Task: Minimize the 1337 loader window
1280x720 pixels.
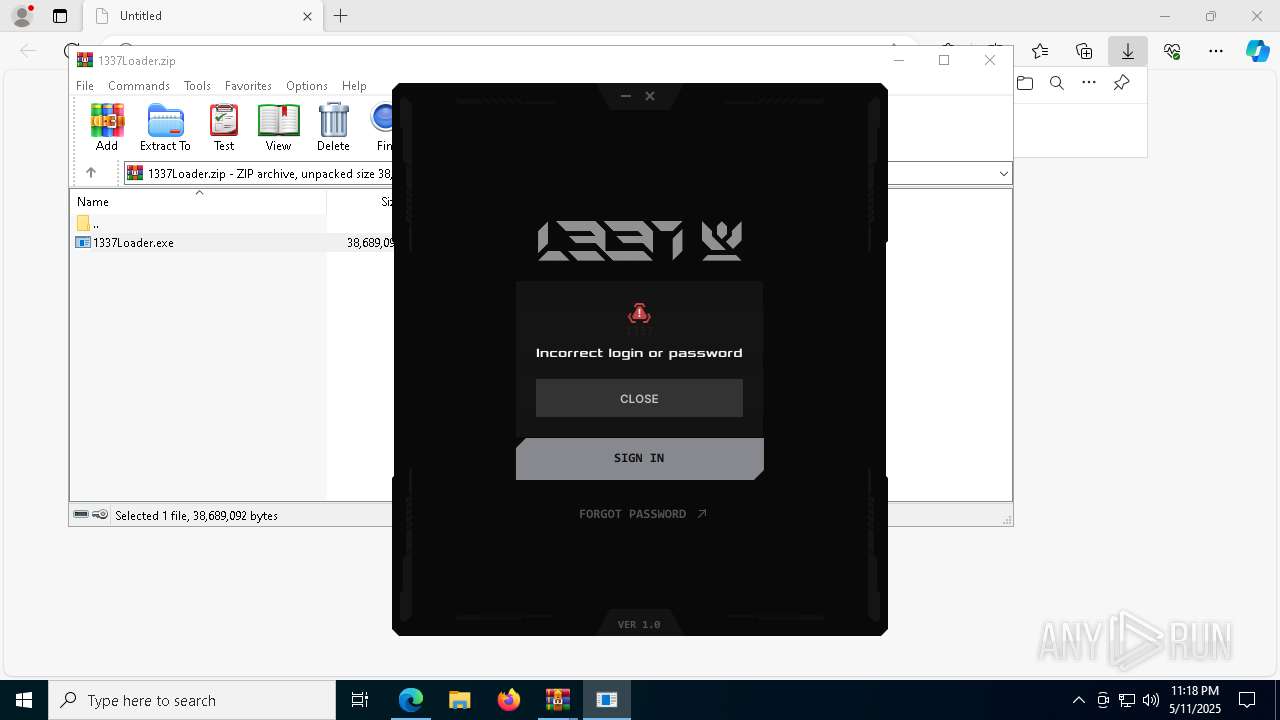Action: 626,96
